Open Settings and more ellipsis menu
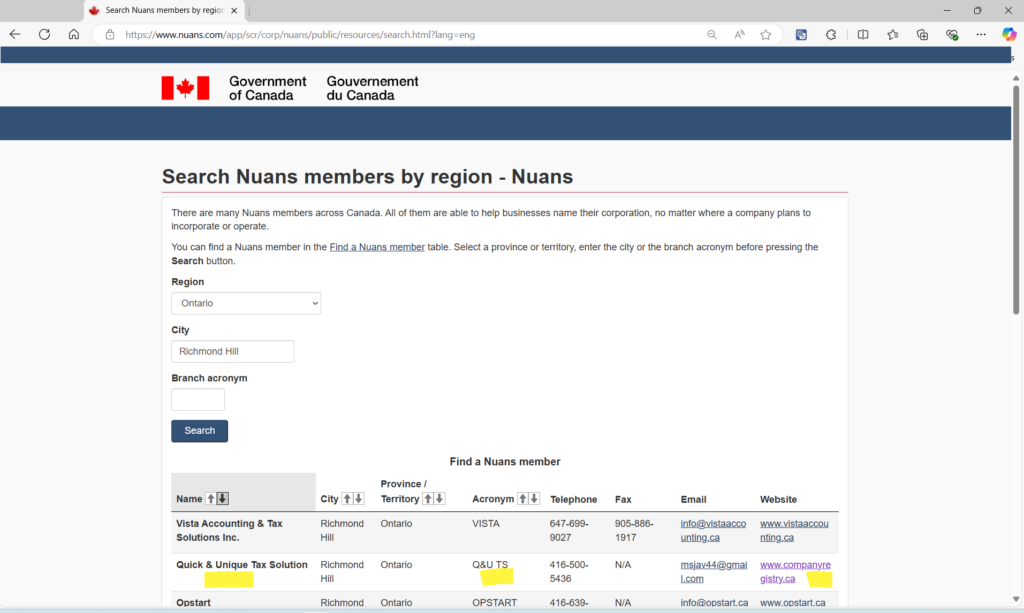 [981, 35]
